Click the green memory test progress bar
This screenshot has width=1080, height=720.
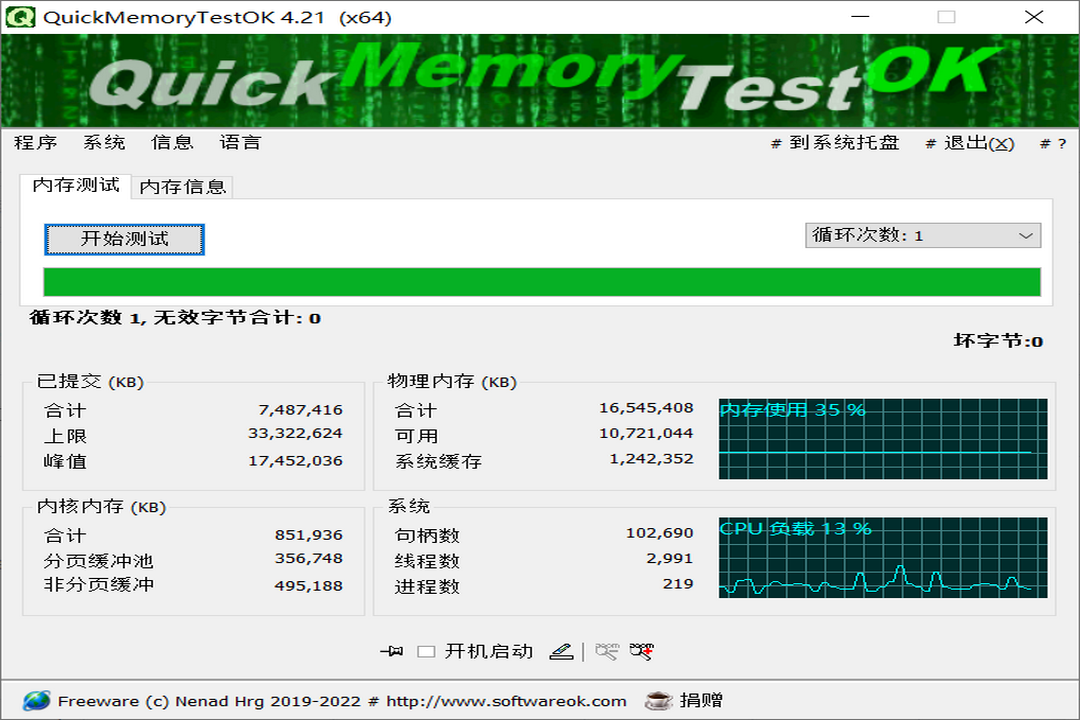pos(541,282)
